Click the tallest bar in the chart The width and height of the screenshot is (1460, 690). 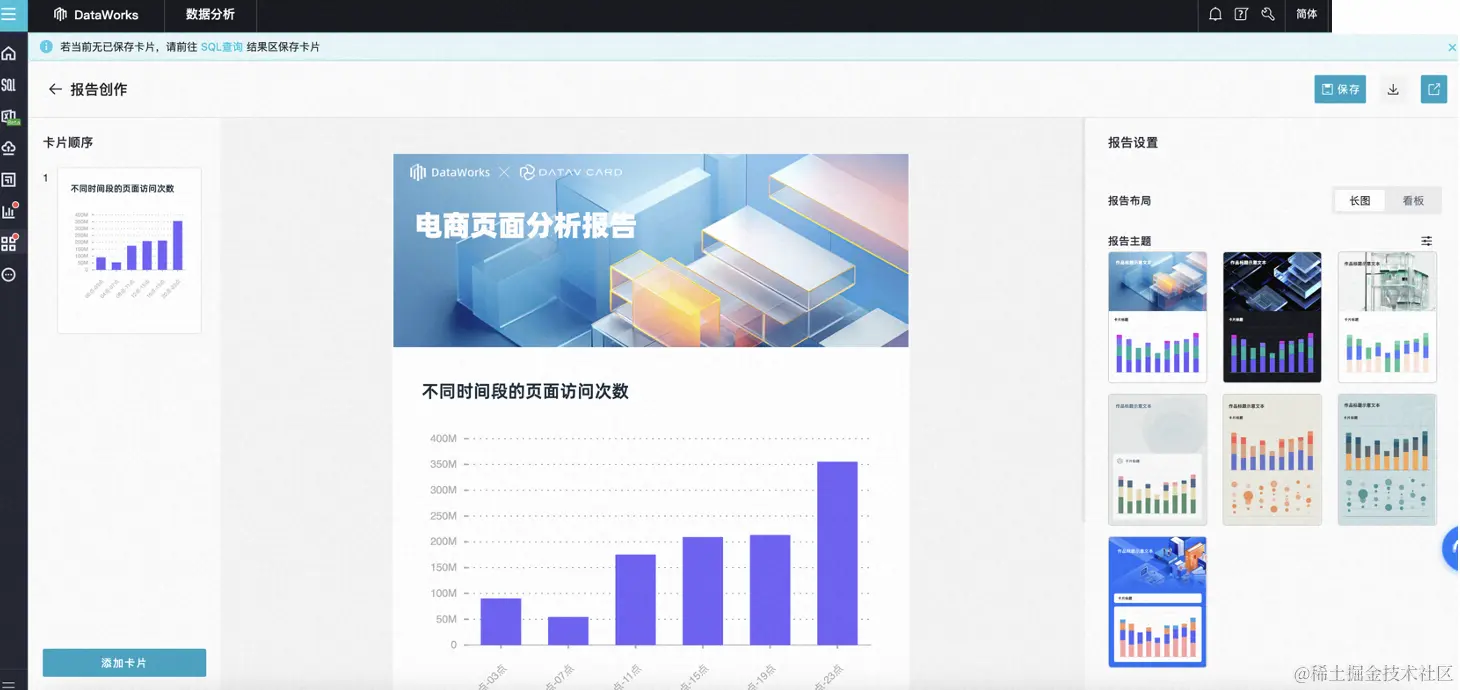click(x=837, y=553)
